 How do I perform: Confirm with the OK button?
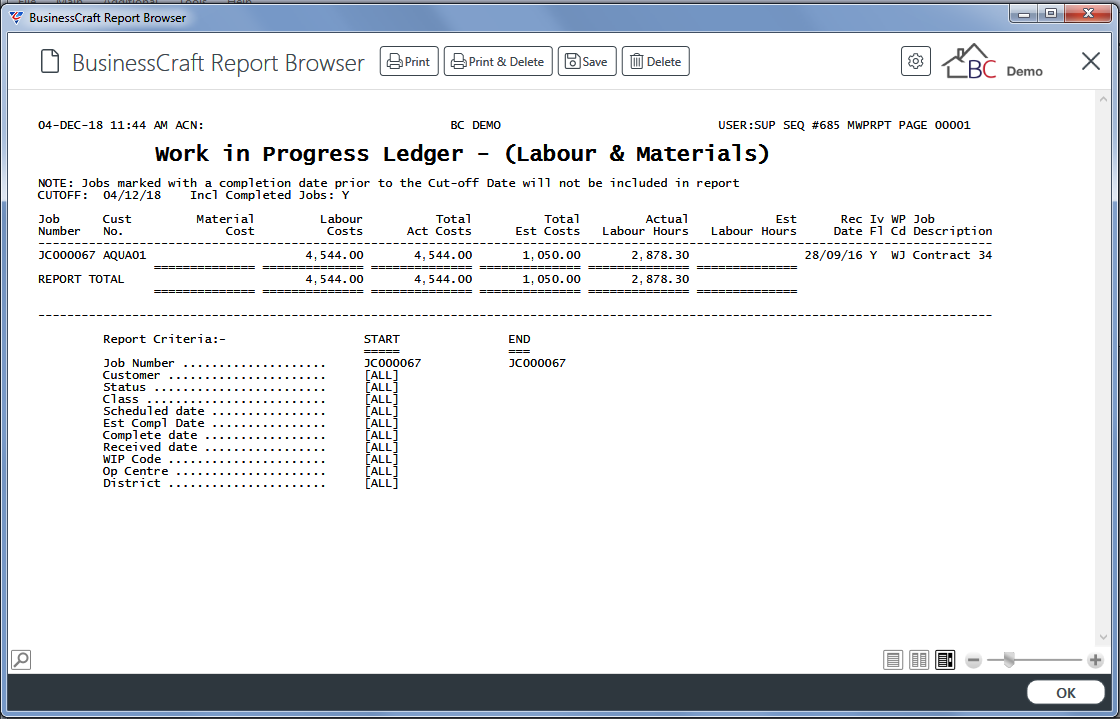(1066, 693)
